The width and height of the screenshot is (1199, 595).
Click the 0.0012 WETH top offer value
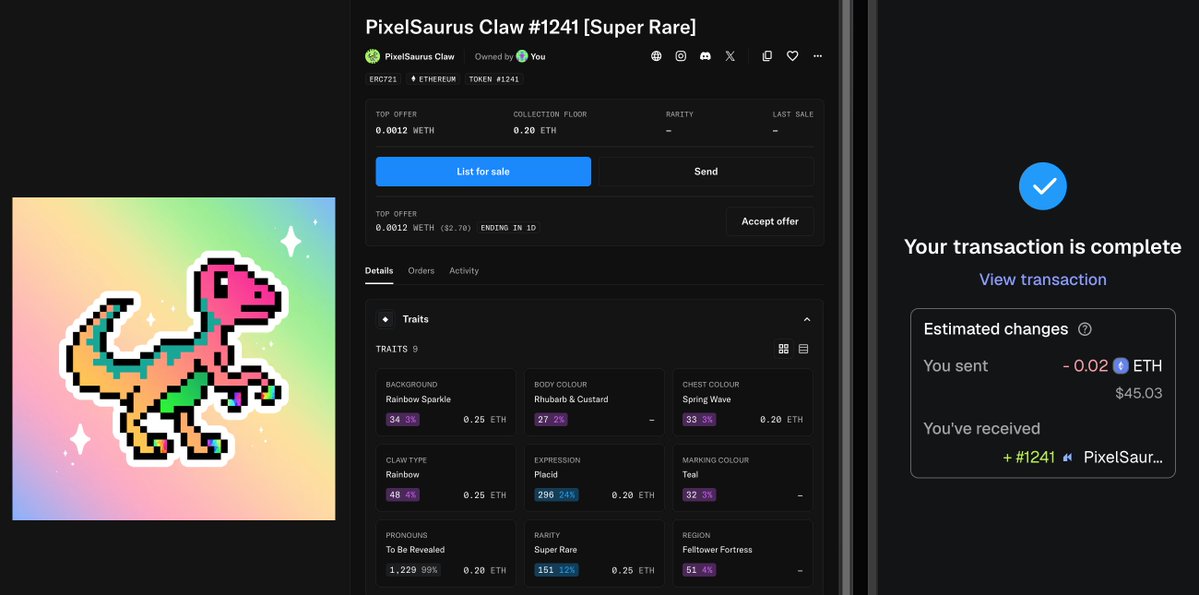pos(405,131)
